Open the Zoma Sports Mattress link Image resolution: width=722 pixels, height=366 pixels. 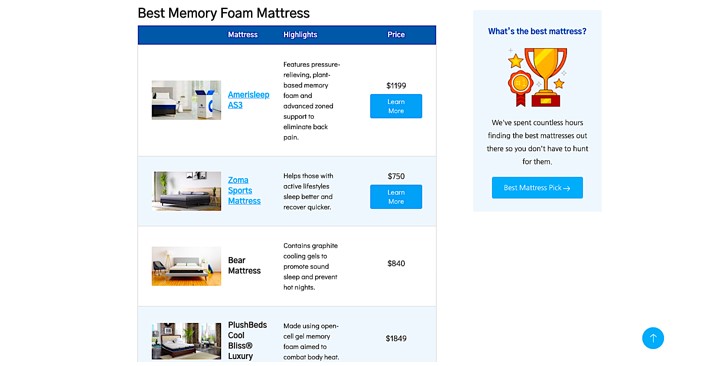(x=245, y=191)
